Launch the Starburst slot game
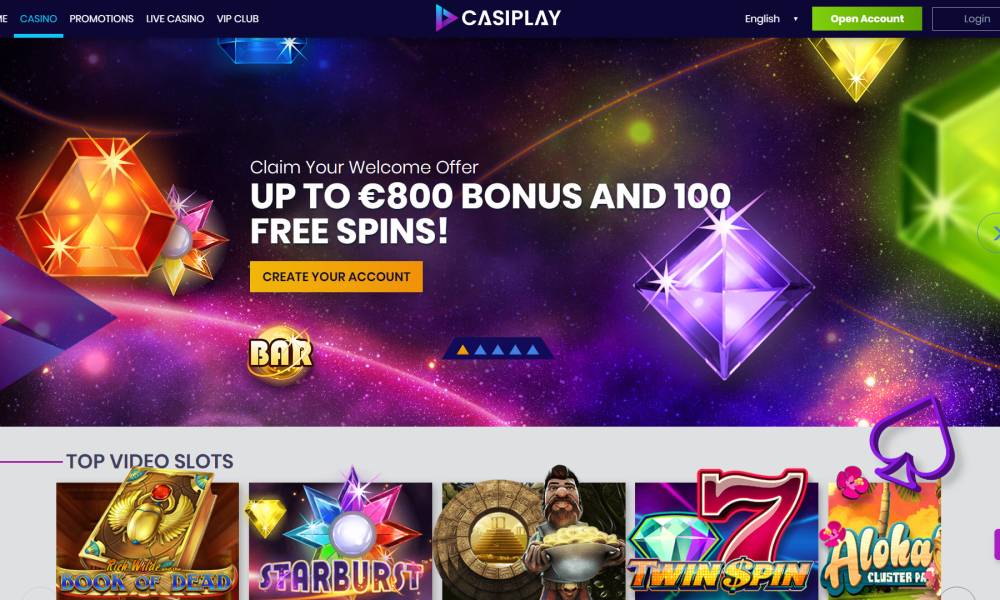1000x600 pixels. 341,541
